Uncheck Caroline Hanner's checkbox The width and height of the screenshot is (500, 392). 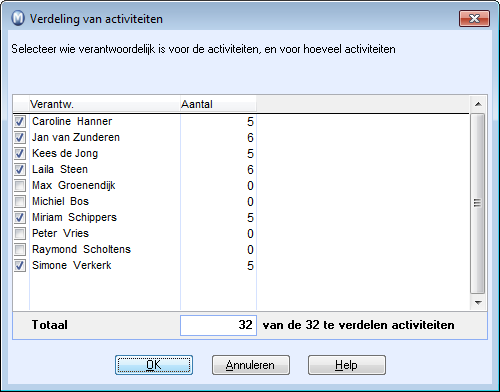(20, 121)
